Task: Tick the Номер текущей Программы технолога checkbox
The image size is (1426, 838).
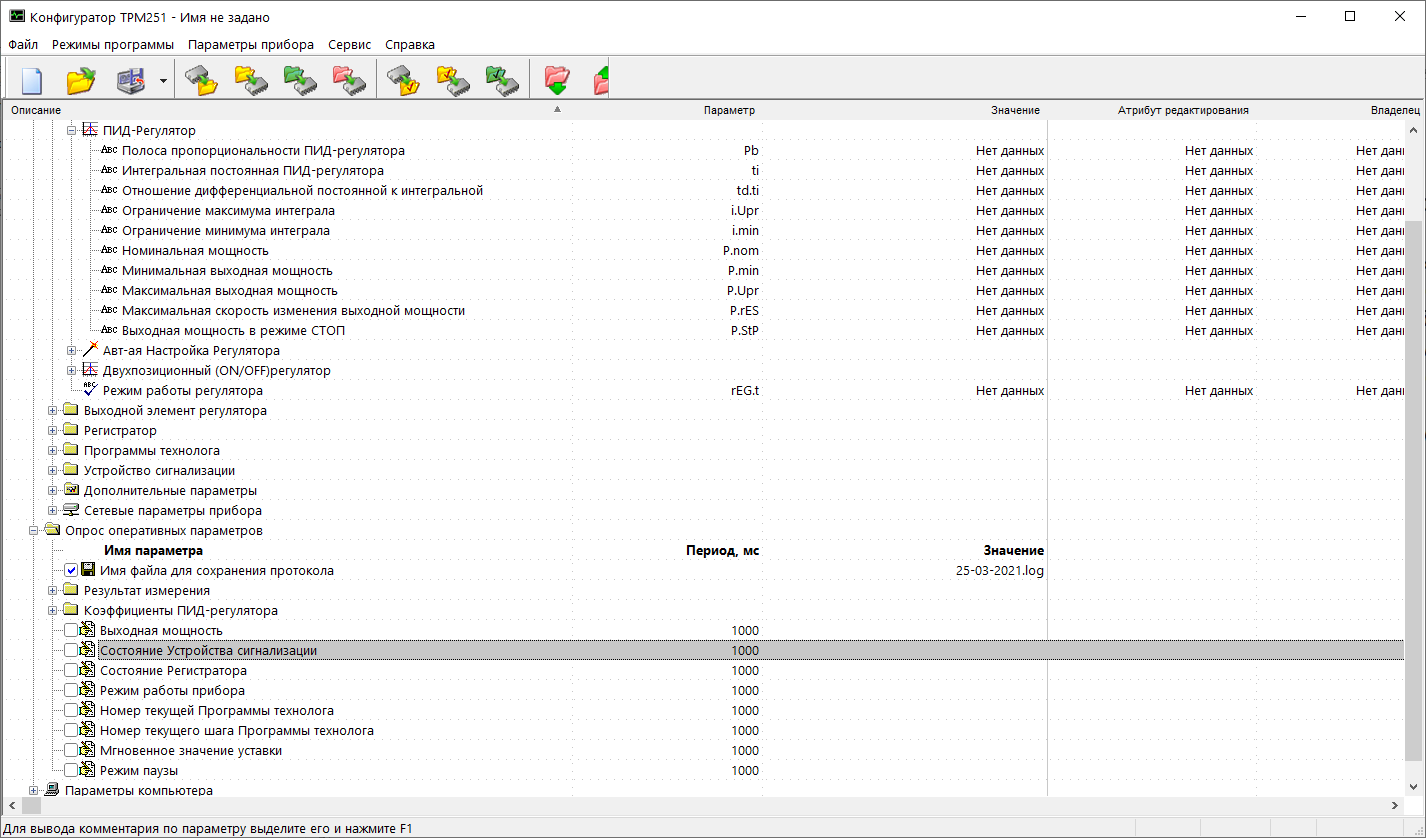Action: click(70, 711)
